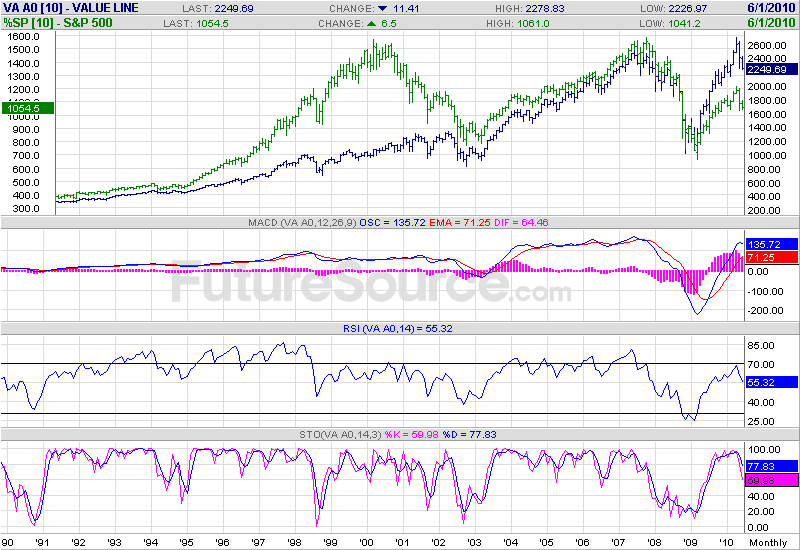This screenshot has height=550, width=800.
Task: Click the blue 6/1/2010 date label
Action: [771, 8]
